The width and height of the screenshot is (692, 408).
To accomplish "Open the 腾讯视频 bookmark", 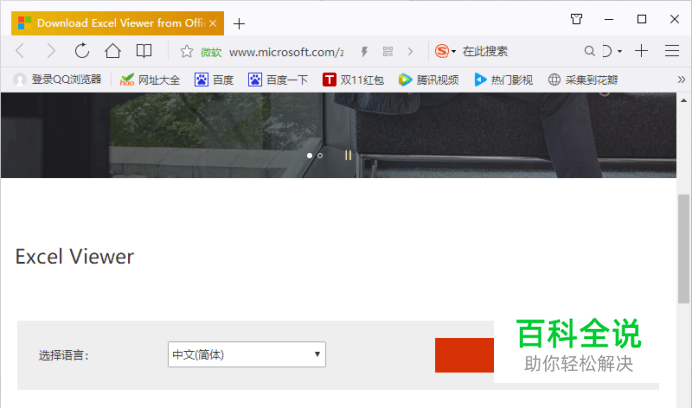I will pyautogui.click(x=429, y=80).
